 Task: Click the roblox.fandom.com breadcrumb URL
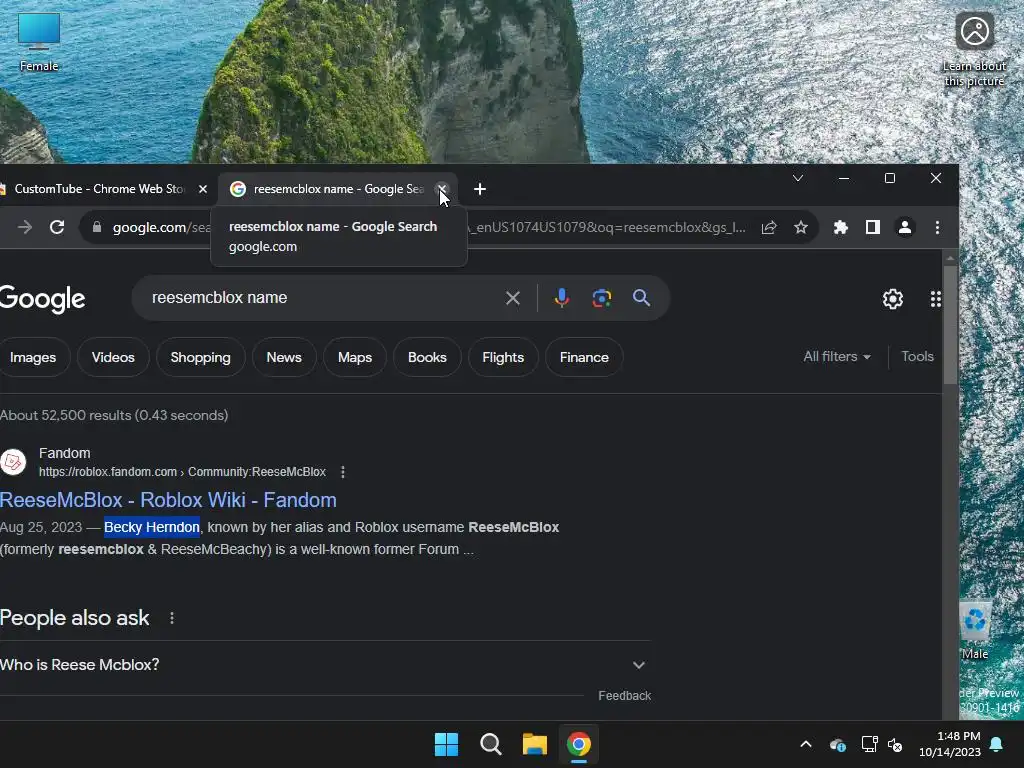coord(182,472)
